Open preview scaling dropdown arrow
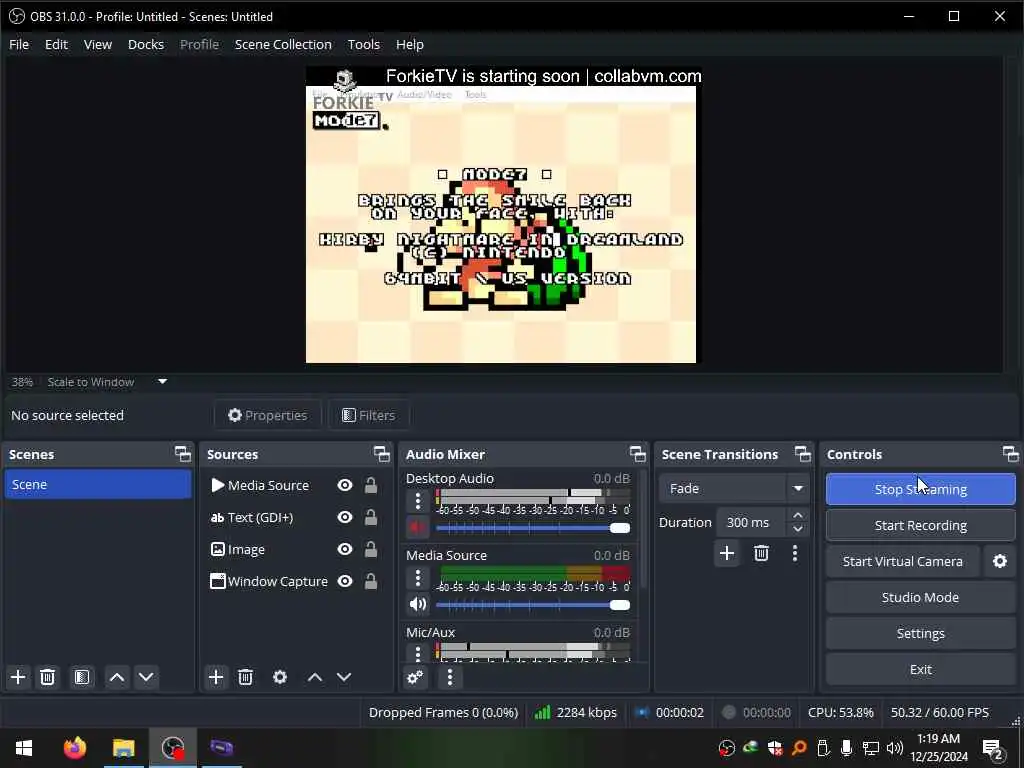Viewport: 1024px width, 768px height. 163,381
